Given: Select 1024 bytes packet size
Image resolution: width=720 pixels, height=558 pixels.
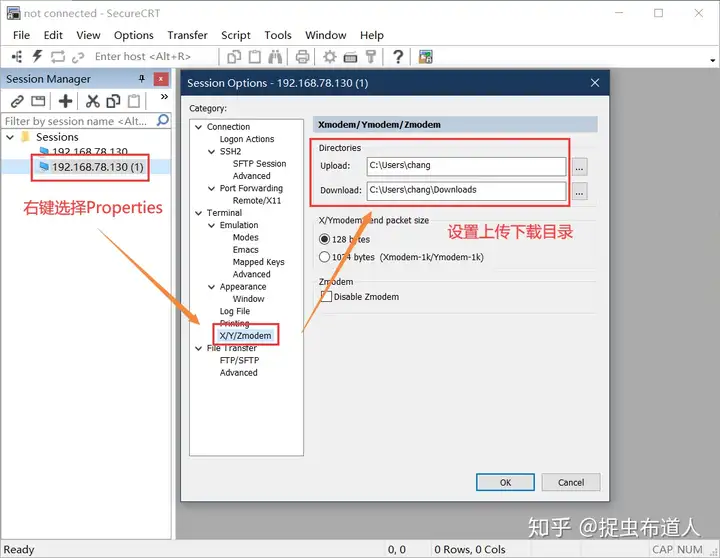Looking at the screenshot, I should tap(324, 257).
